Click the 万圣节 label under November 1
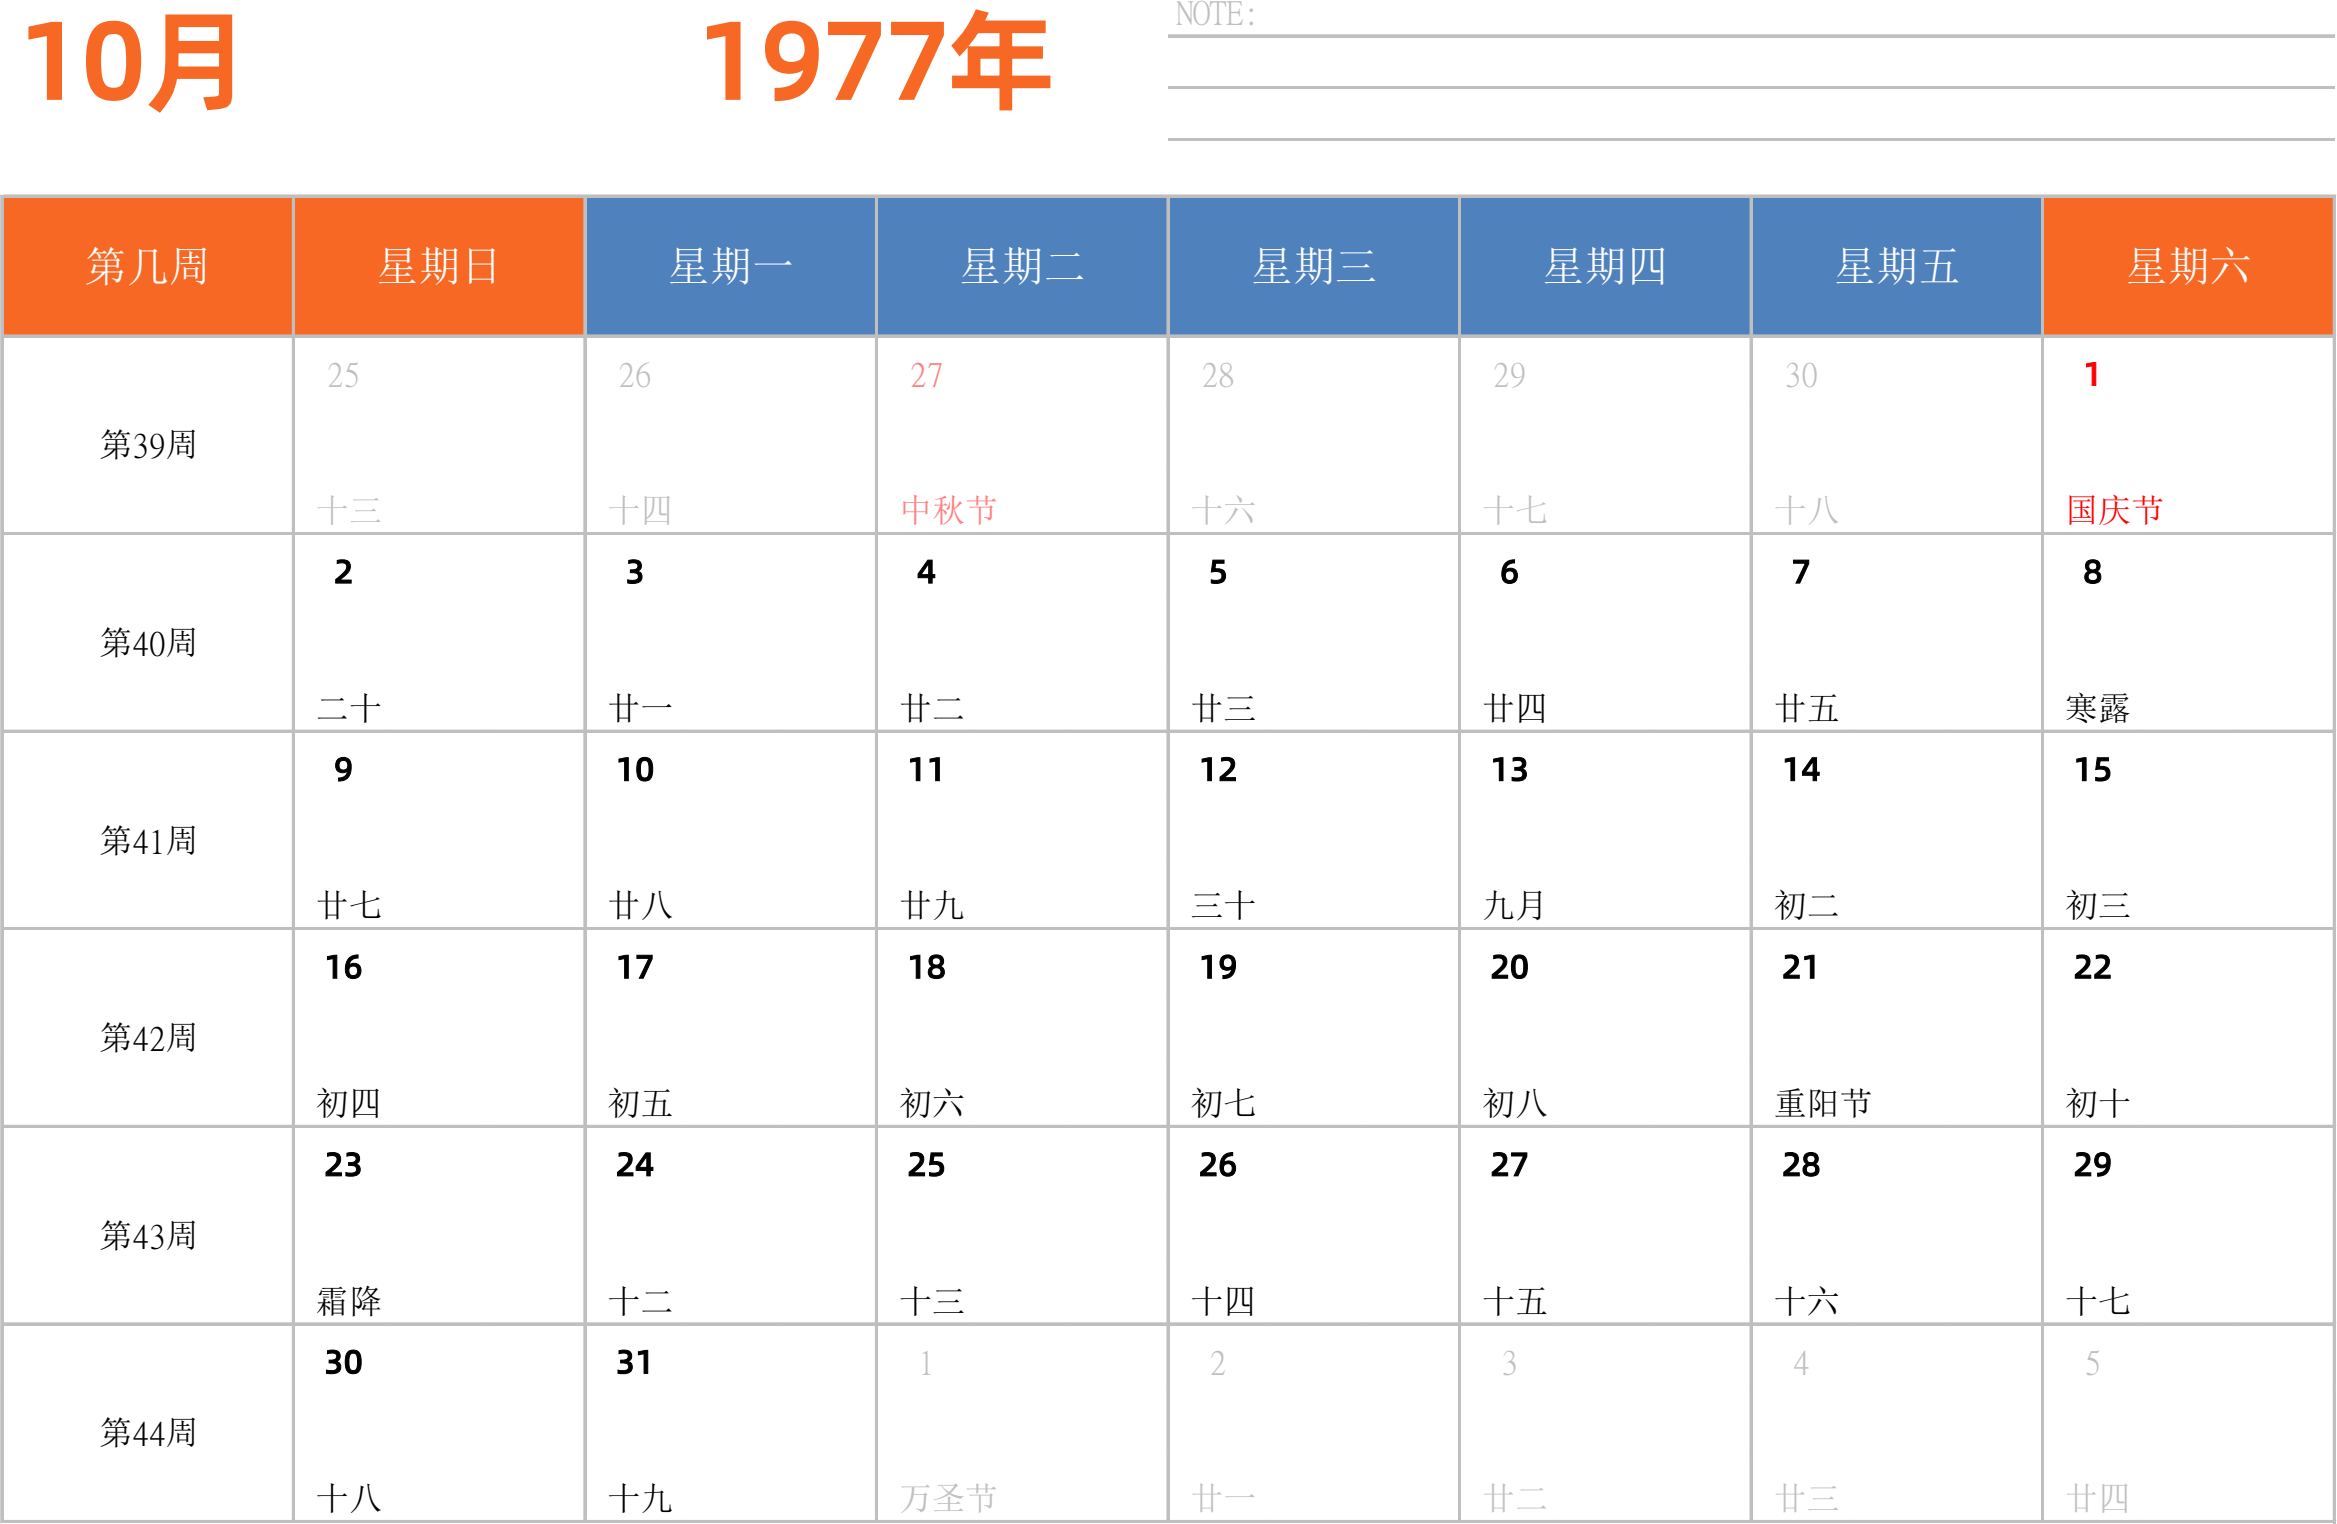Screen dimensions: 2337x1524 pyautogui.click(x=949, y=1498)
